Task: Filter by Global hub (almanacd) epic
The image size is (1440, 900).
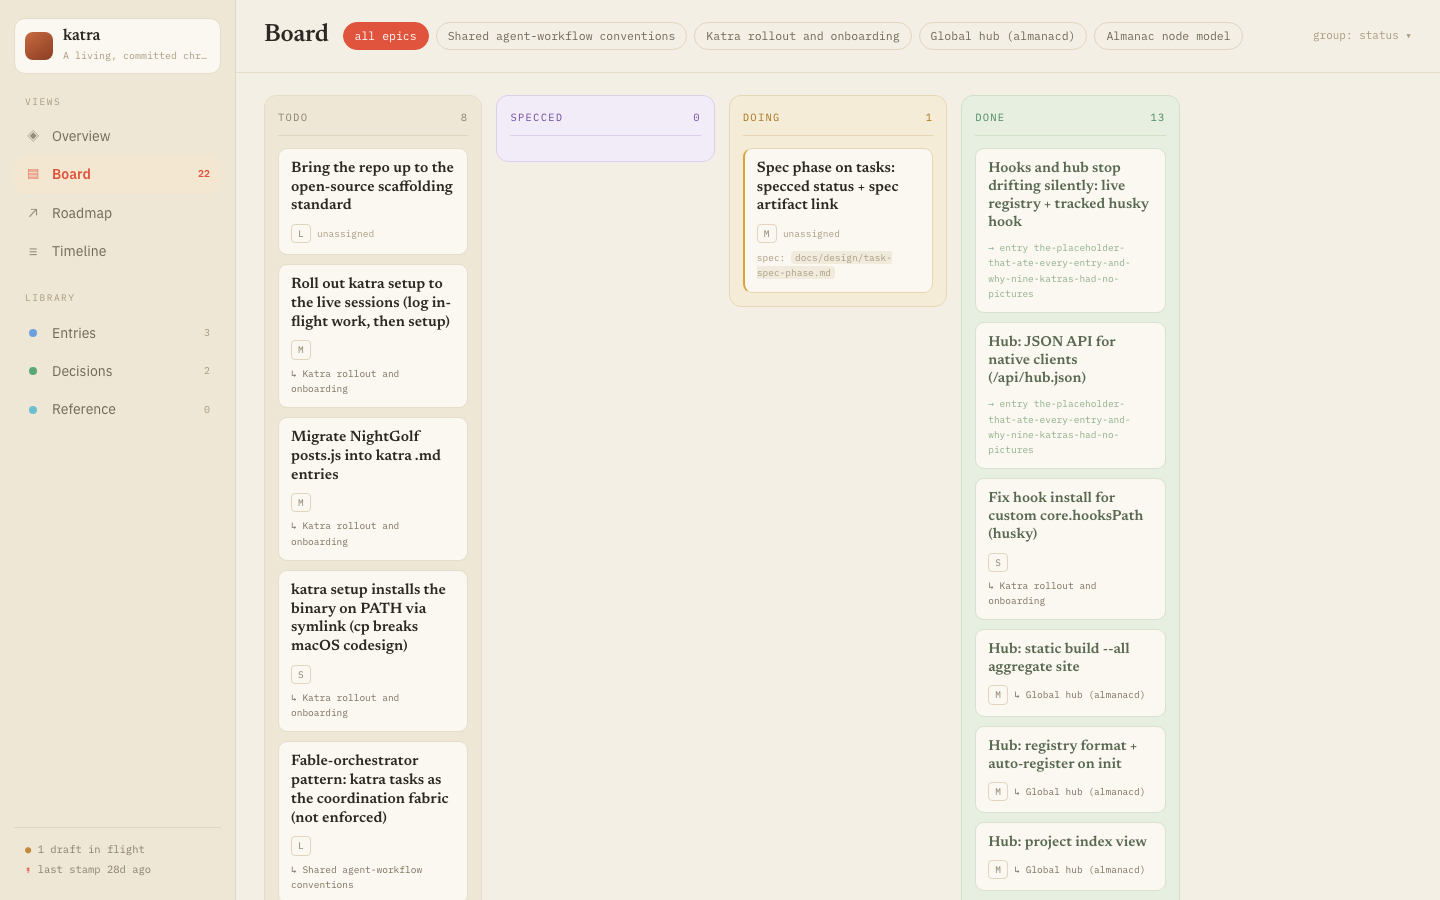Action: point(1003,36)
